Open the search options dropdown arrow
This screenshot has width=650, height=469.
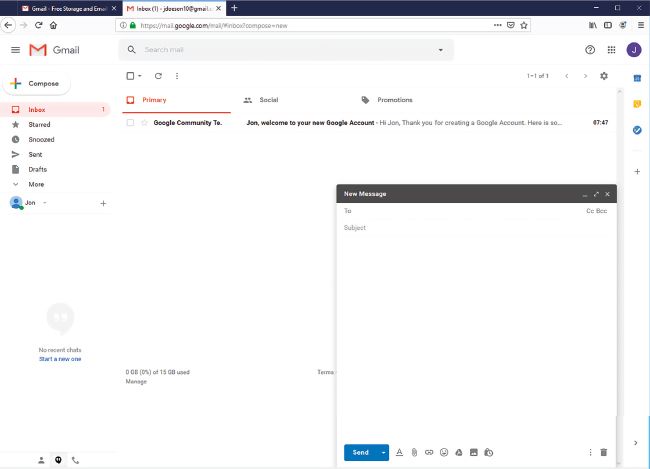coord(441,49)
